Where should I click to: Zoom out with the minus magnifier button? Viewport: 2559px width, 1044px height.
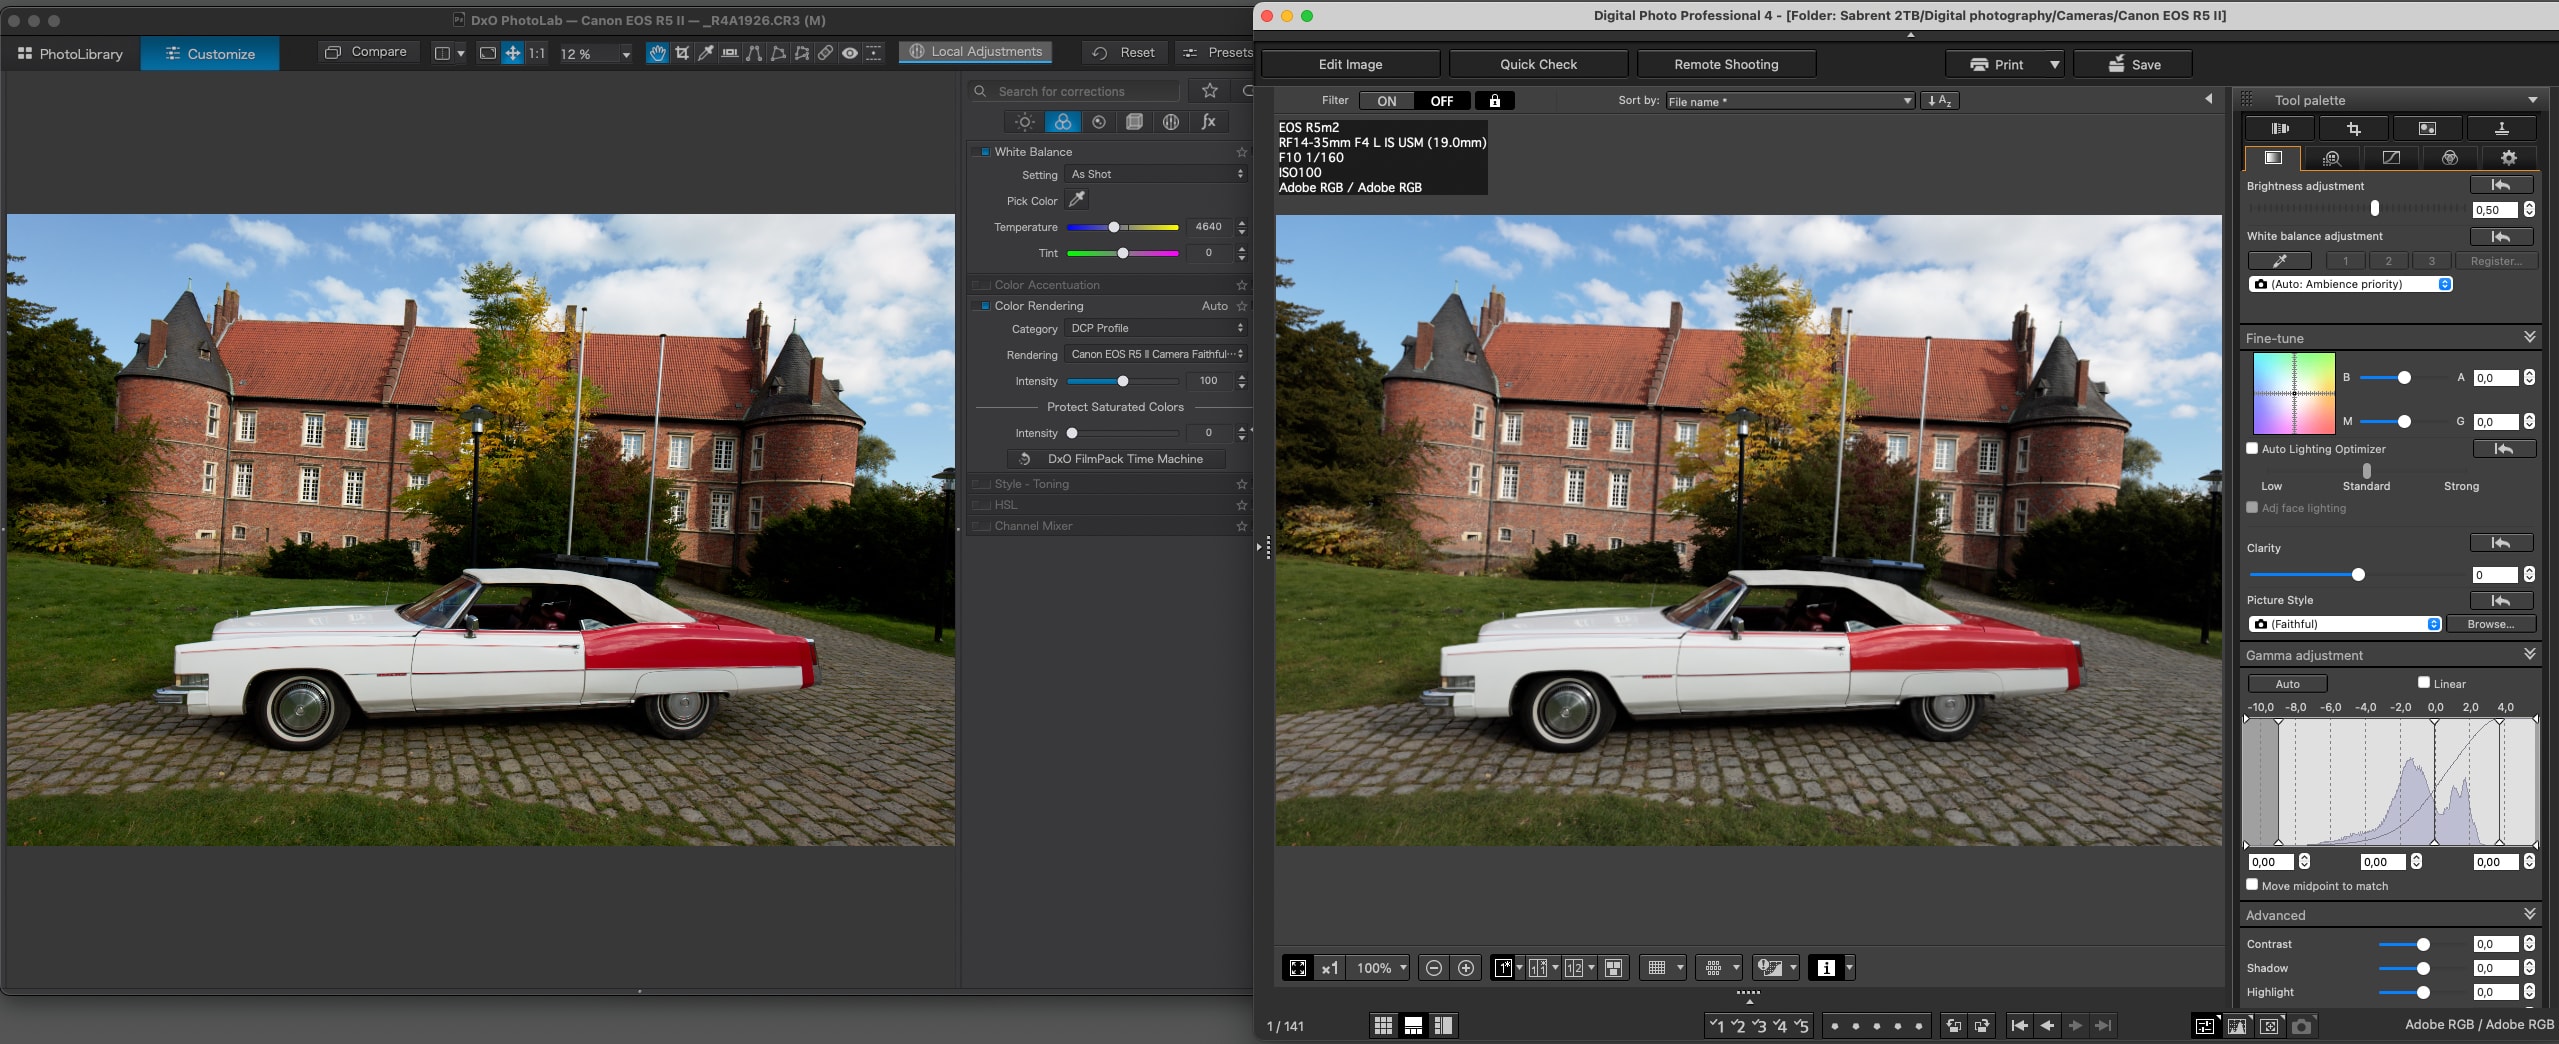pyautogui.click(x=1433, y=968)
